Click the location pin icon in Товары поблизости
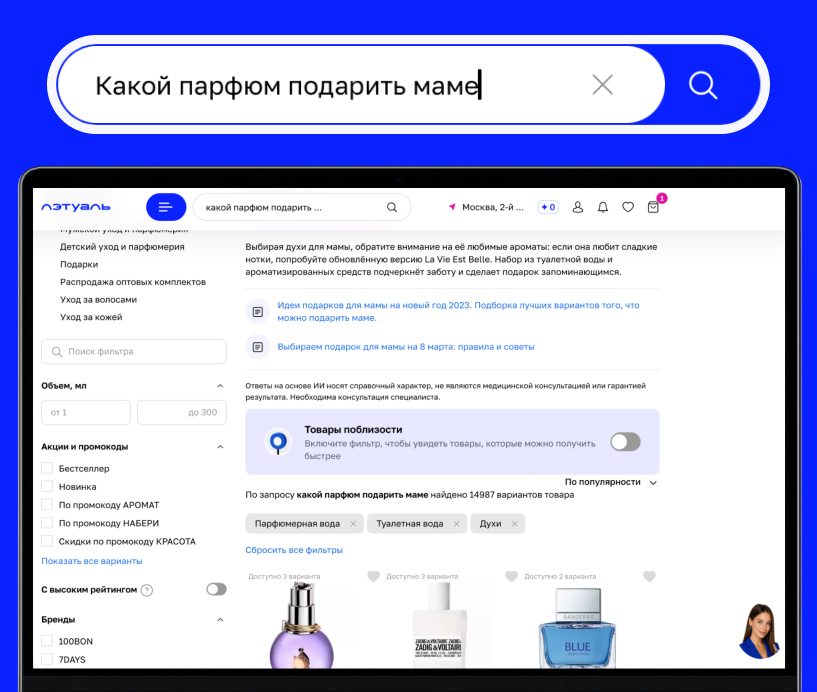The width and height of the screenshot is (817, 692). pos(278,442)
